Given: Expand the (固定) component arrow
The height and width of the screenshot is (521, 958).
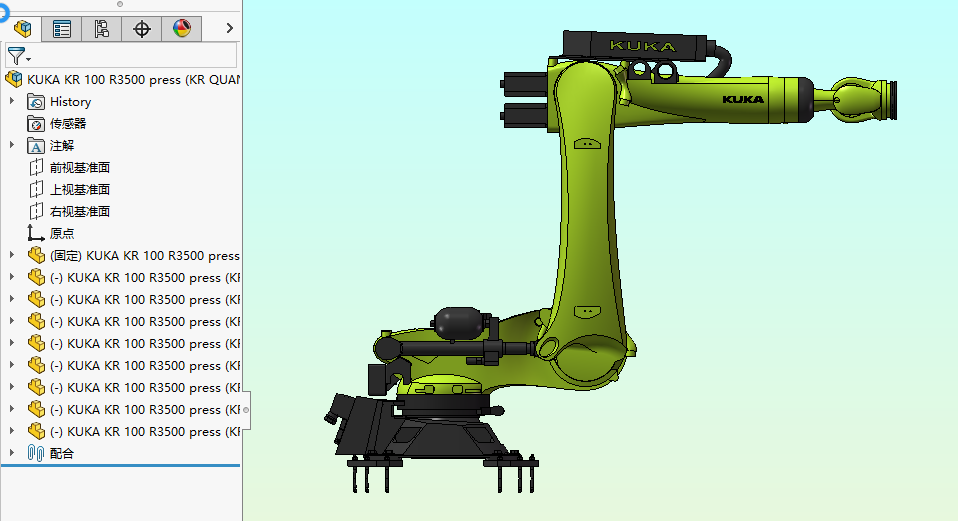Looking at the screenshot, I should pyautogui.click(x=12, y=255).
